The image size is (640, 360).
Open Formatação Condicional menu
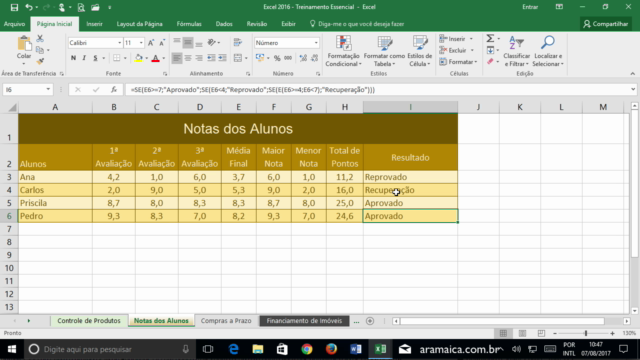[x=343, y=51]
